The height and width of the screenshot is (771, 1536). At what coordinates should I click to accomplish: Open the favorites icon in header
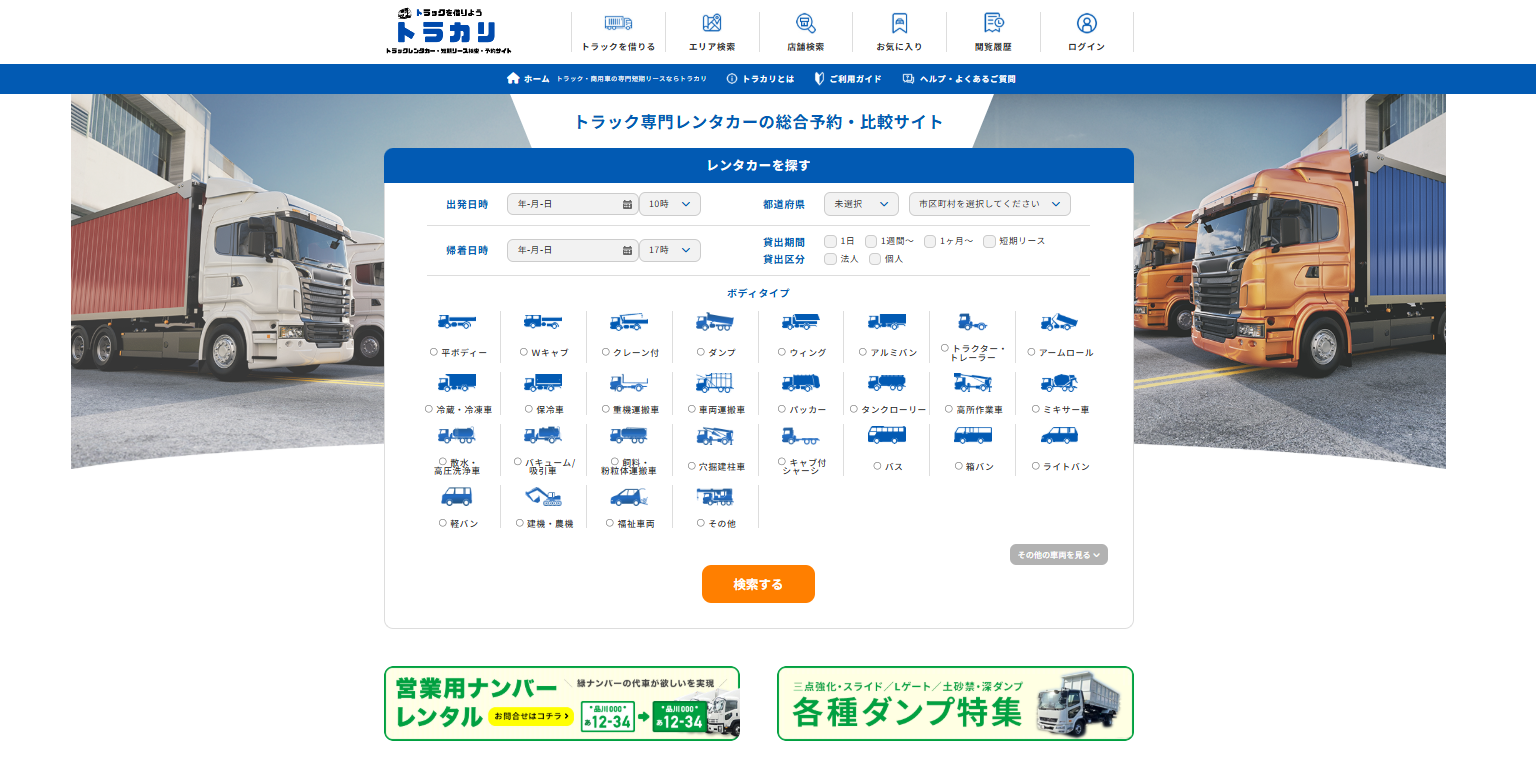pyautogui.click(x=899, y=24)
